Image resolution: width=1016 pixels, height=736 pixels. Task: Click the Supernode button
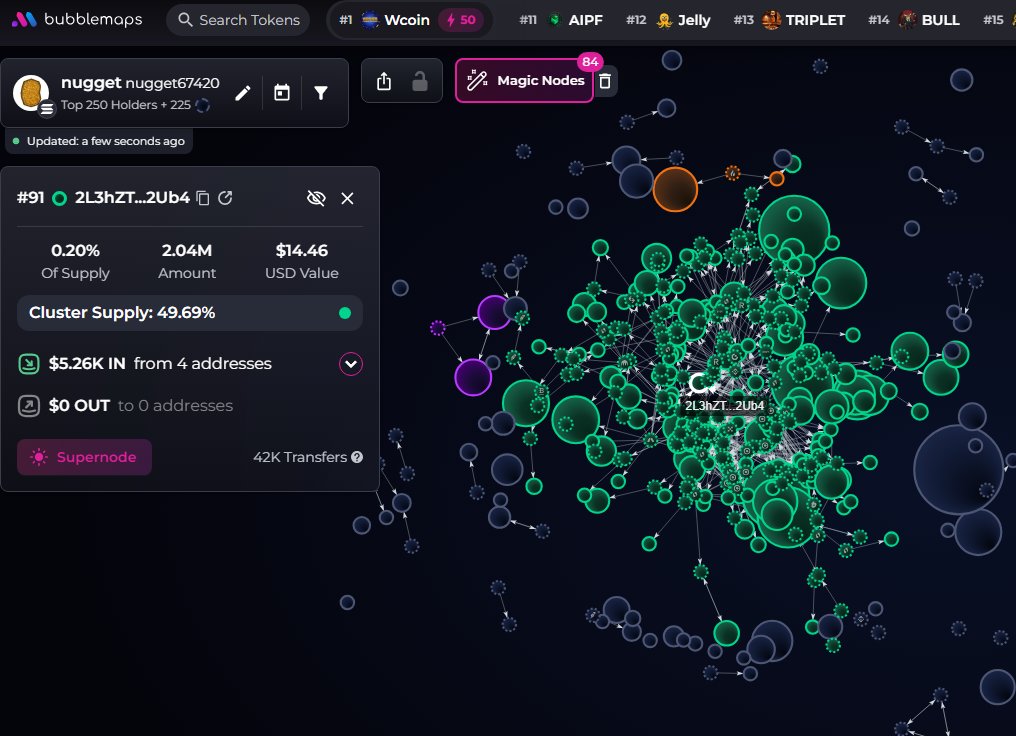click(84, 457)
